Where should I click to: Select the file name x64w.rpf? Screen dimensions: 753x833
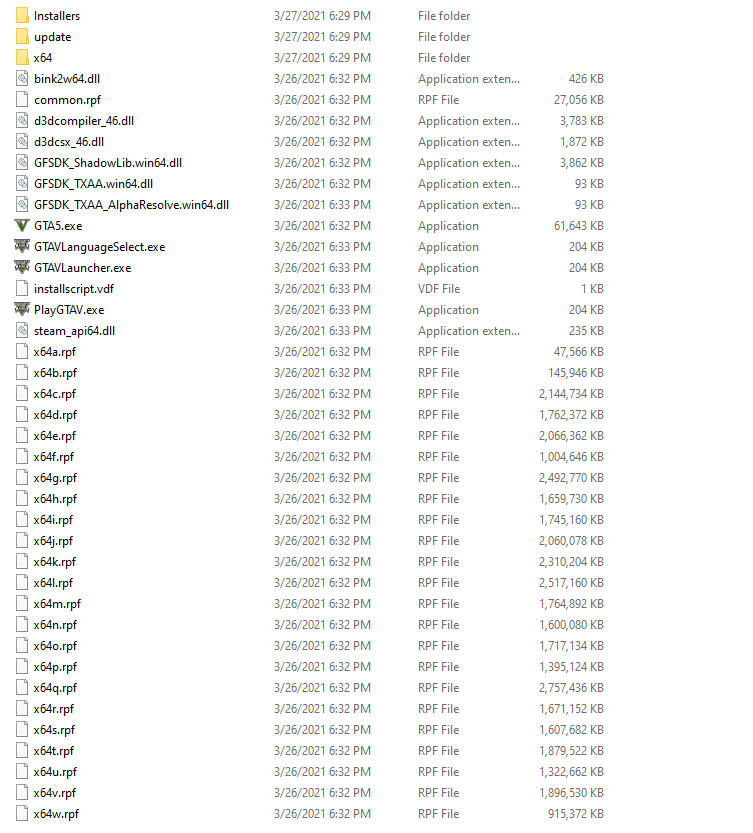pos(56,813)
